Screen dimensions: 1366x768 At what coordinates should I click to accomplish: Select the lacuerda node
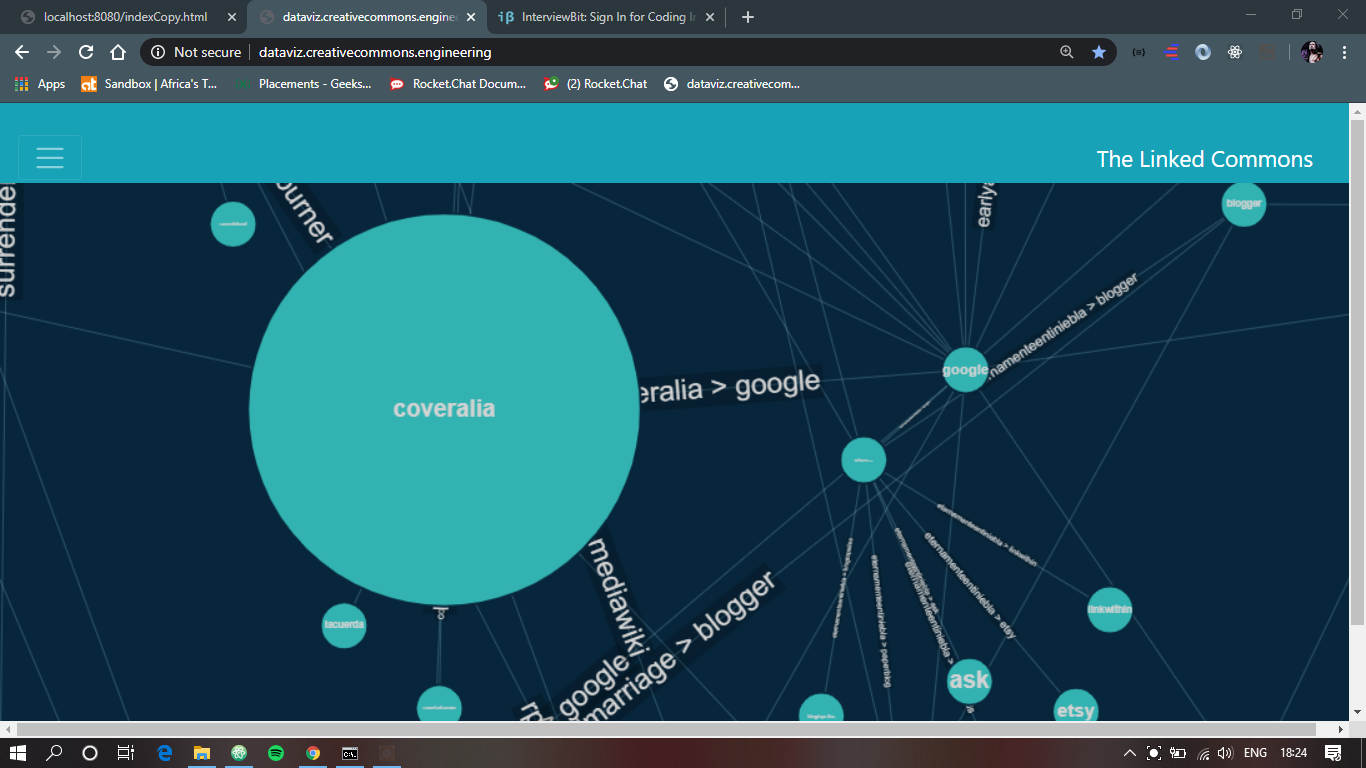(x=344, y=626)
